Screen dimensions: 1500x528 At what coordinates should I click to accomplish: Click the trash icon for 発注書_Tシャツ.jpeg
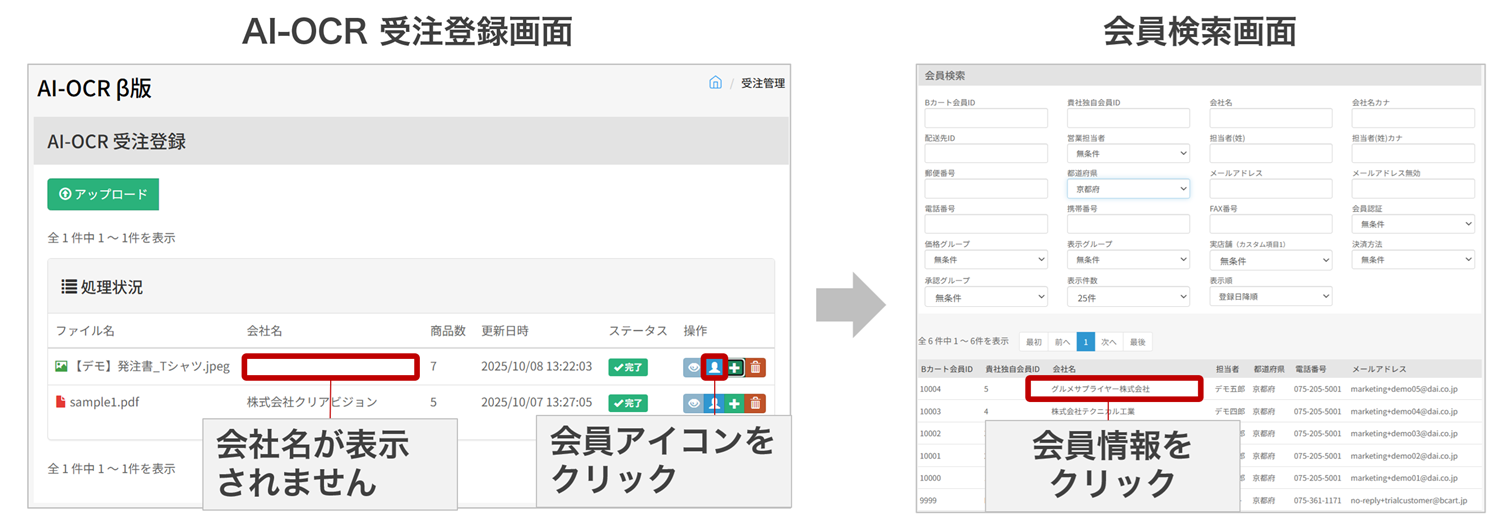tap(755, 367)
